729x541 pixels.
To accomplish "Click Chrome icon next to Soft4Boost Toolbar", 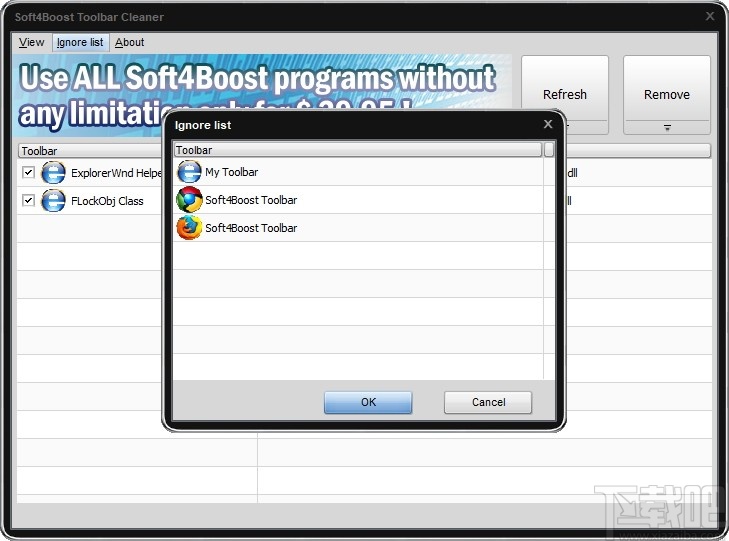I will 189,200.
